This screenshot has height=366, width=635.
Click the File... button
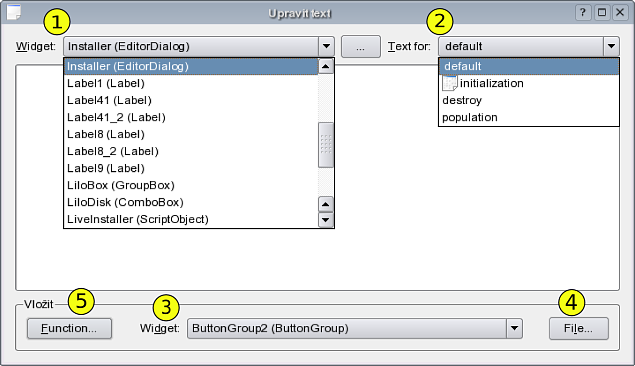click(x=579, y=328)
